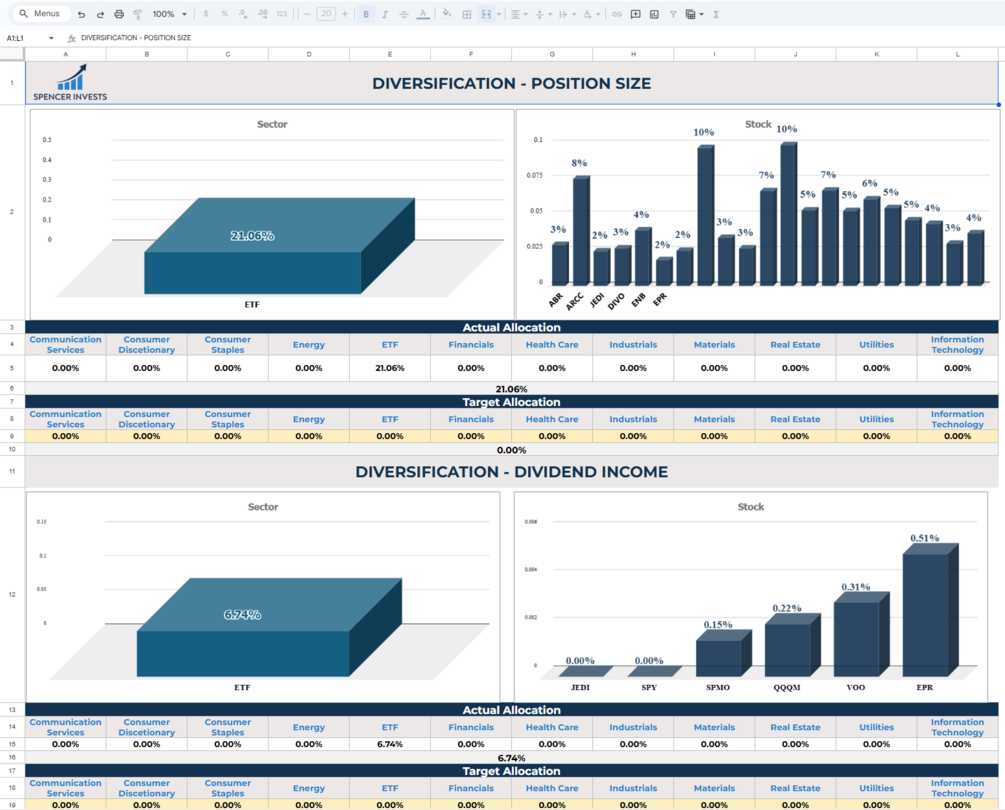The image size is (1005, 810).
Task: Select the Real Estate header cell in row 8
Action: (x=795, y=419)
